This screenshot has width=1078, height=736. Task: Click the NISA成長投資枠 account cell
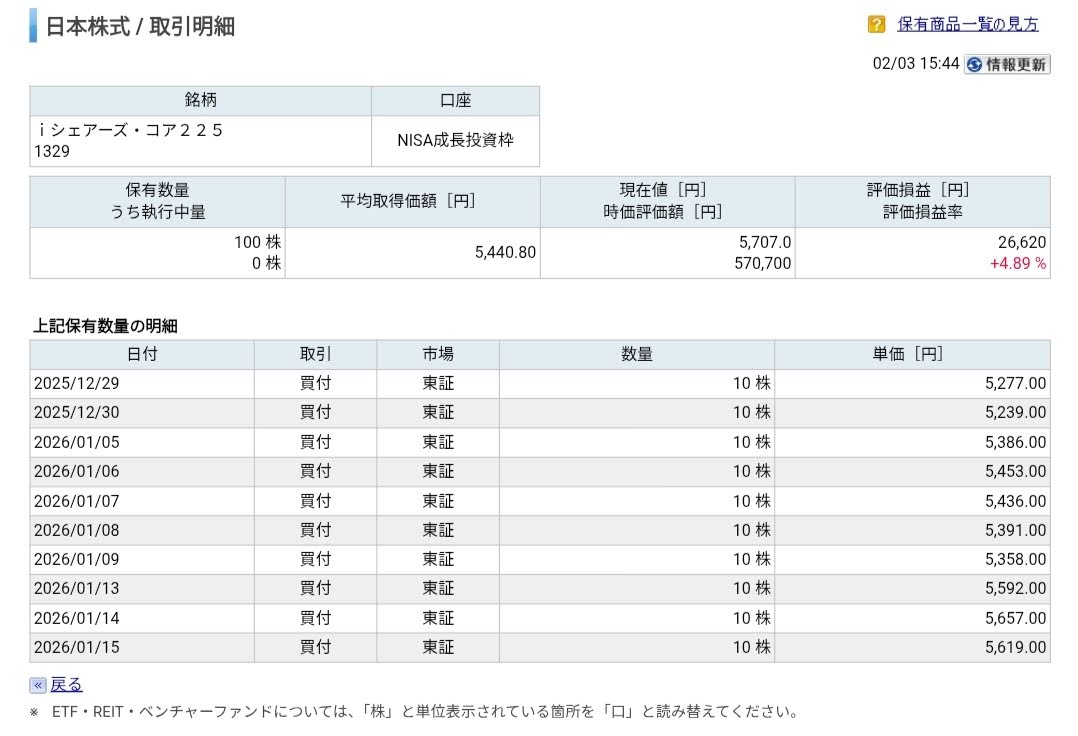coord(455,140)
